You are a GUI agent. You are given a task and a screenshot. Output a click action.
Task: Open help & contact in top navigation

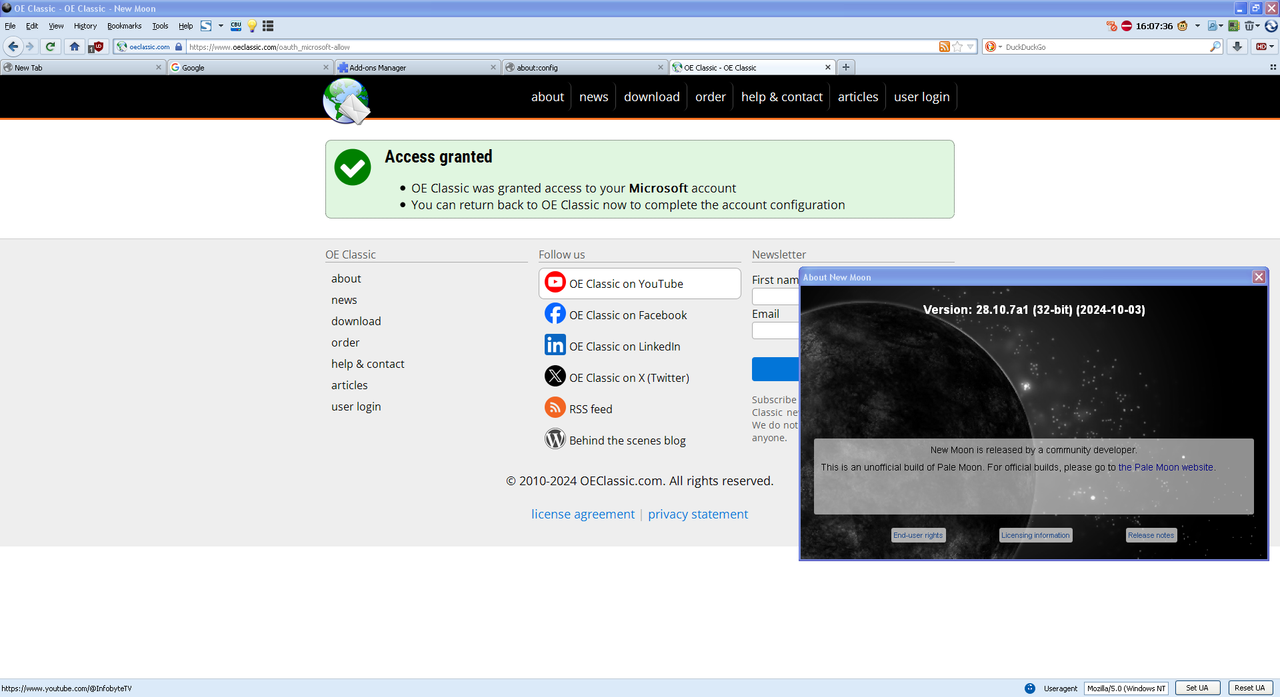click(x=782, y=97)
